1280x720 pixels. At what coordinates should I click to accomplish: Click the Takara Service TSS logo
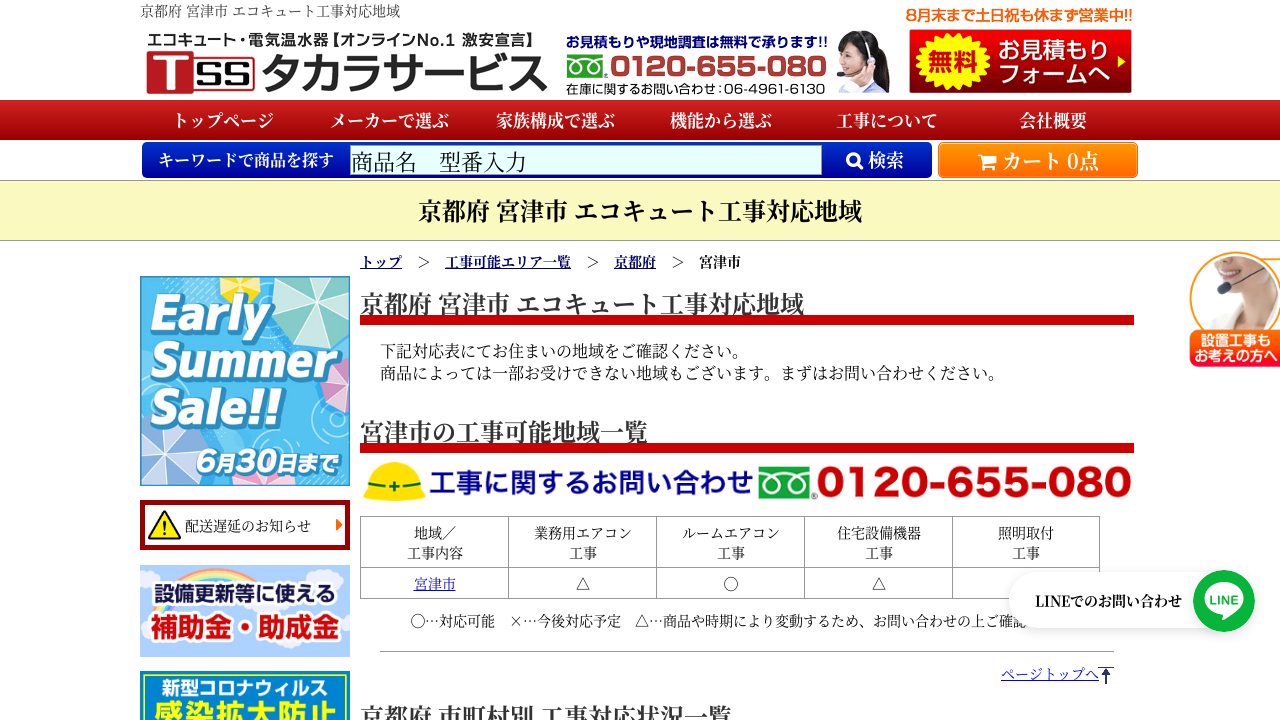pos(345,64)
